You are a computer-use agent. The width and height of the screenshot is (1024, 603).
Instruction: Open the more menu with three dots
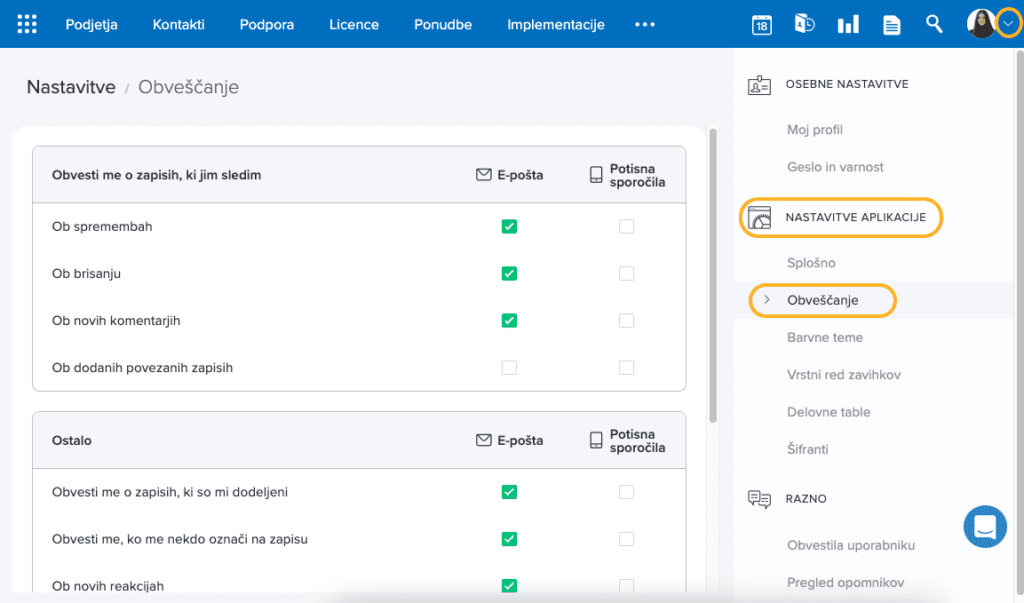645,24
